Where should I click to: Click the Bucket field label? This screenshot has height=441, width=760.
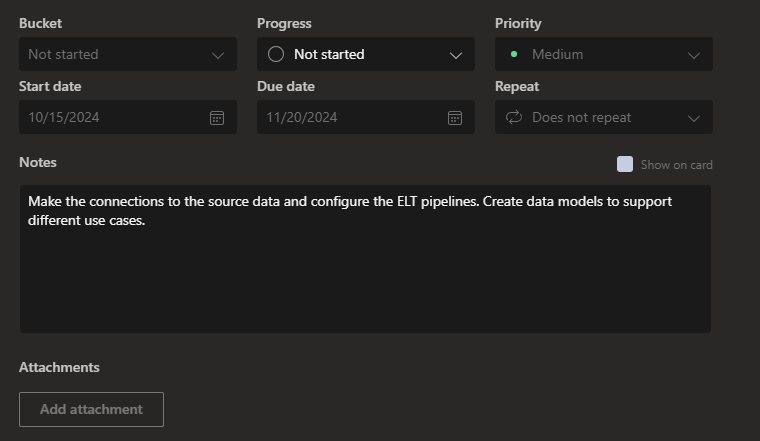point(40,23)
